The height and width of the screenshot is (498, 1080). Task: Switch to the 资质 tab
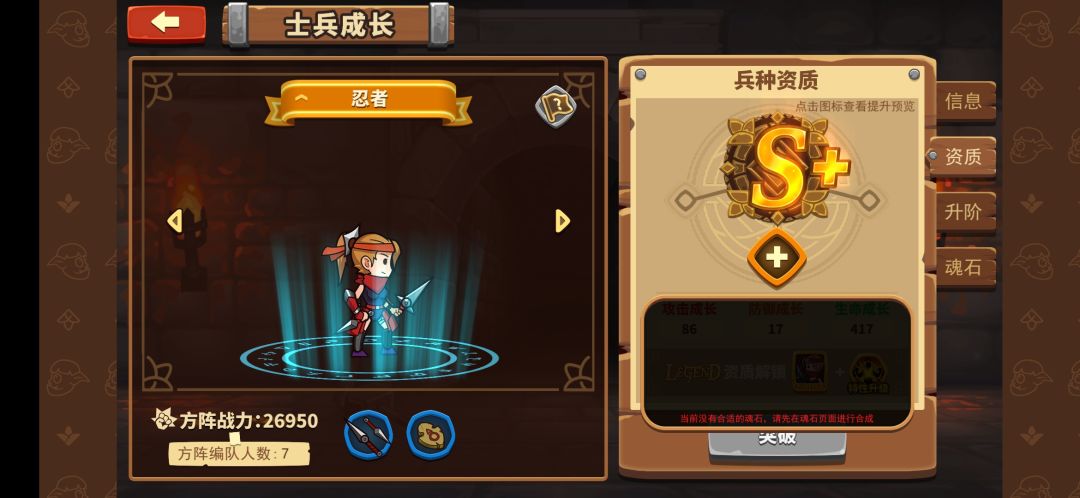962,157
